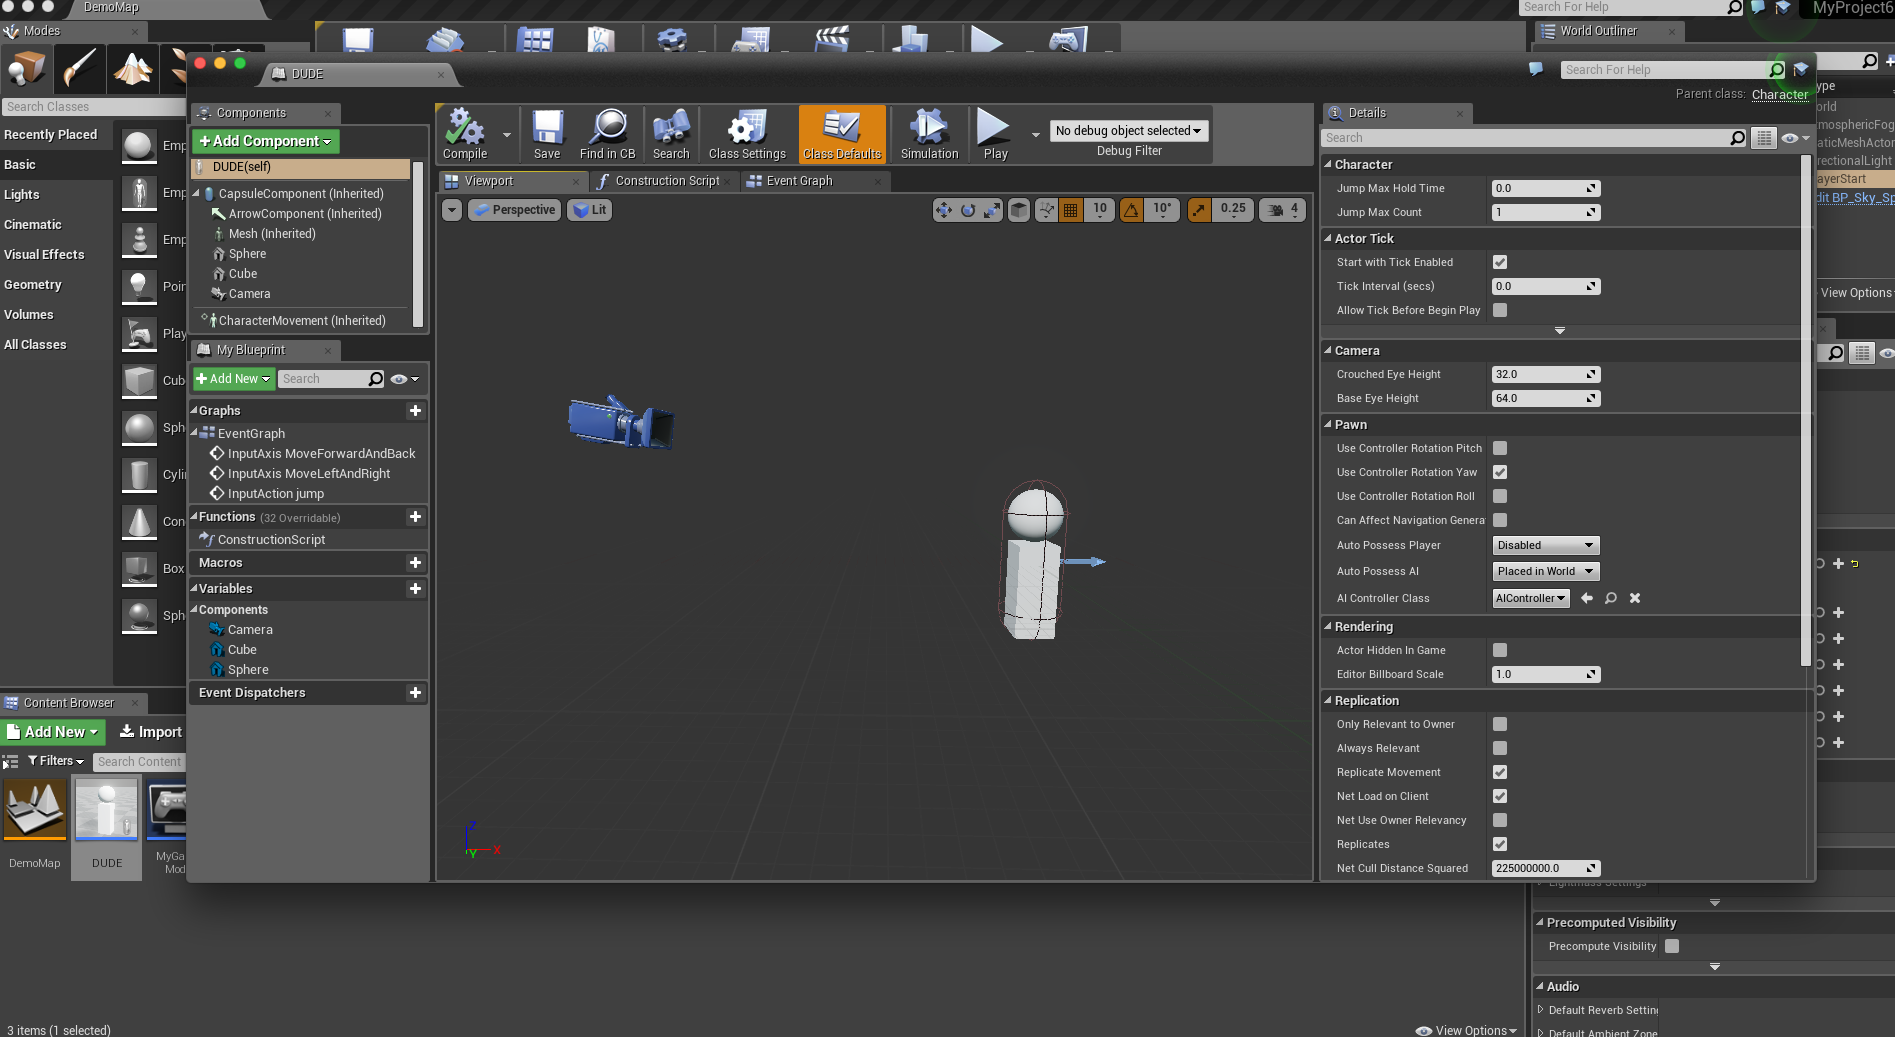Screen dimensions: 1895x1037
Task: Click the Find in CB icon
Action: point(607,133)
